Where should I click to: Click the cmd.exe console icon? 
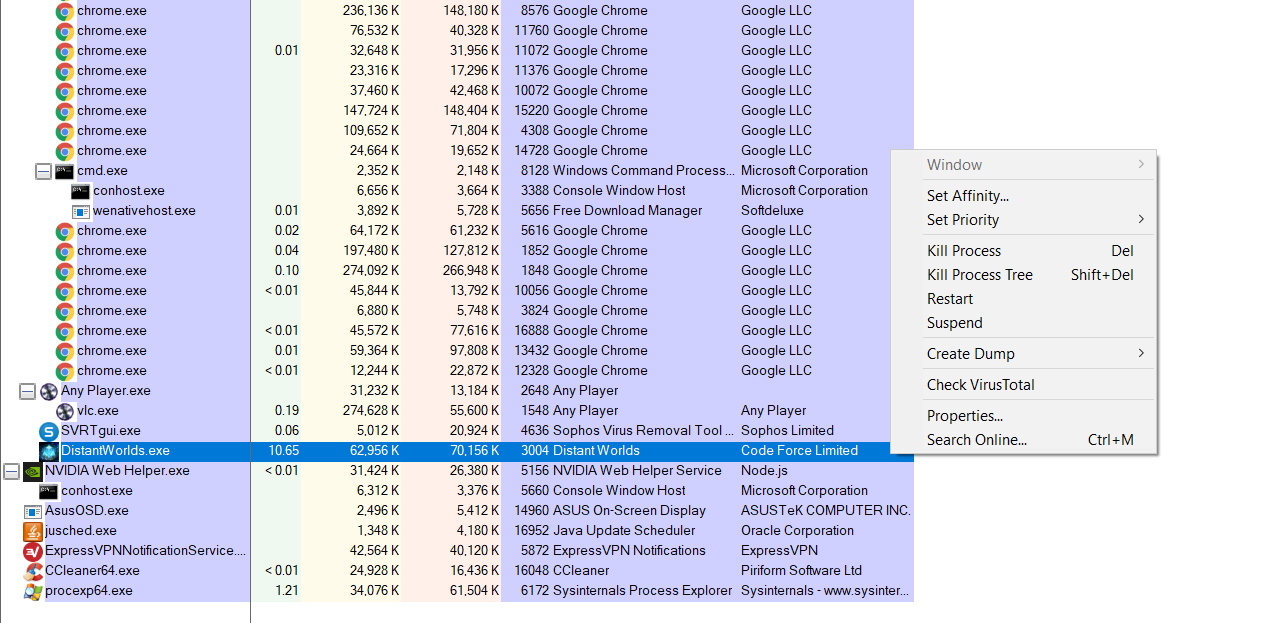[x=64, y=171]
